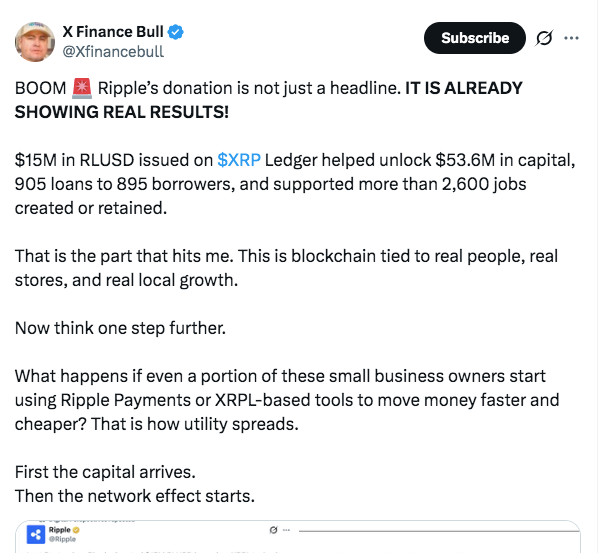Click the Grok icon in quoted post
The height and width of the screenshot is (553, 615).
pyautogui.click(x=273, y=530)
